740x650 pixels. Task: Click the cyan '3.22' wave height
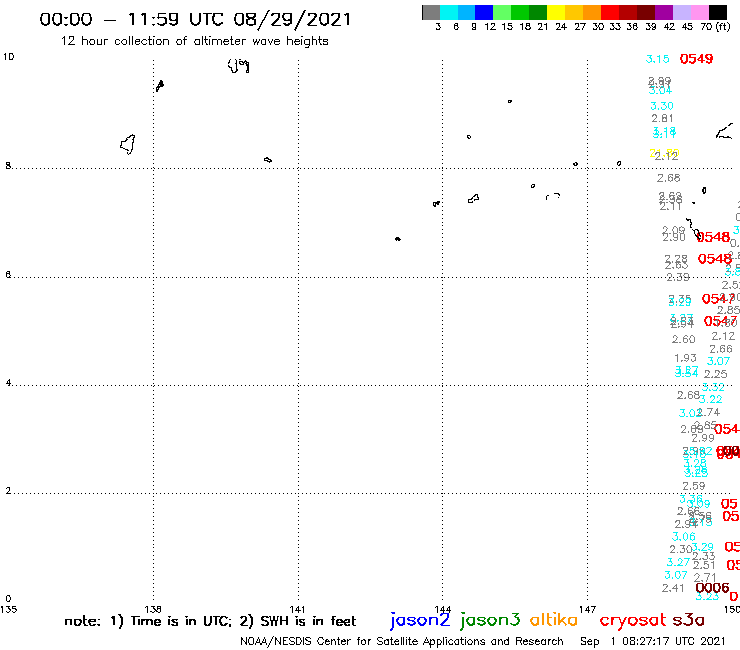coord(710,399)
